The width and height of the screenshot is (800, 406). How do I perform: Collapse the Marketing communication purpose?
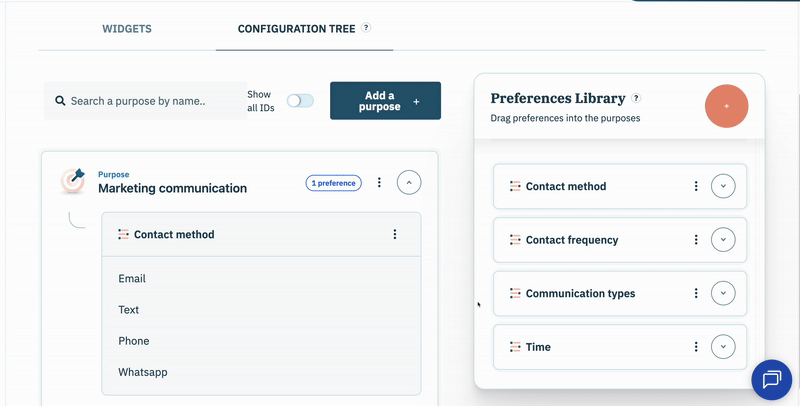(409, 183)
